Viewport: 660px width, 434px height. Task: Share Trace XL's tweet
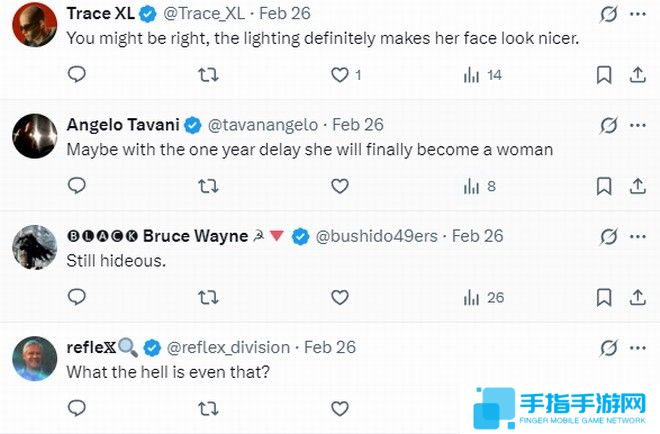pos(637,75)
